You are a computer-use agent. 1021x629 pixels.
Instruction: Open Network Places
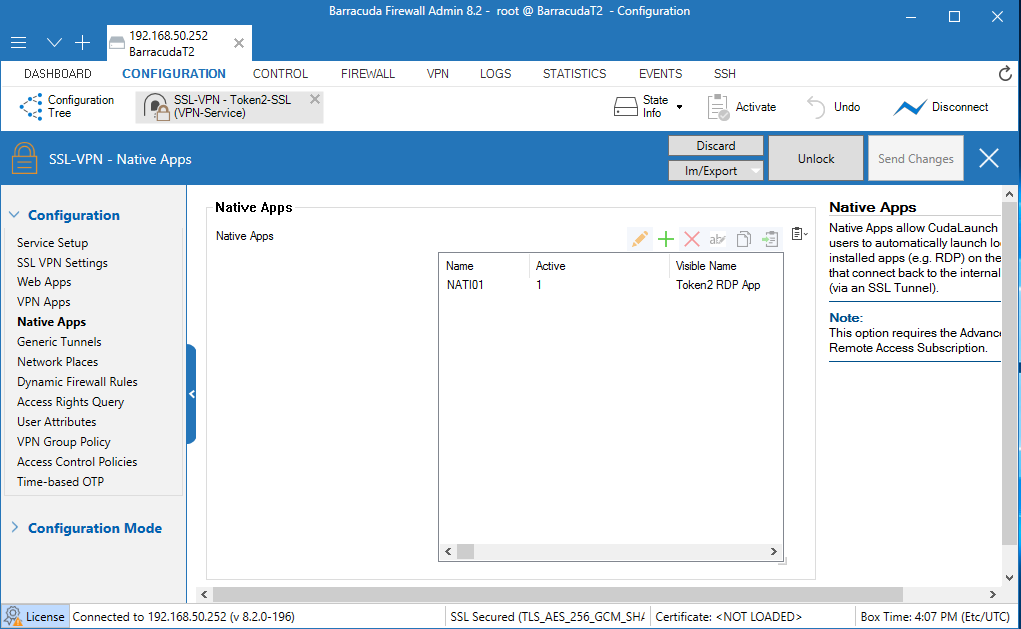coord(57,362)
